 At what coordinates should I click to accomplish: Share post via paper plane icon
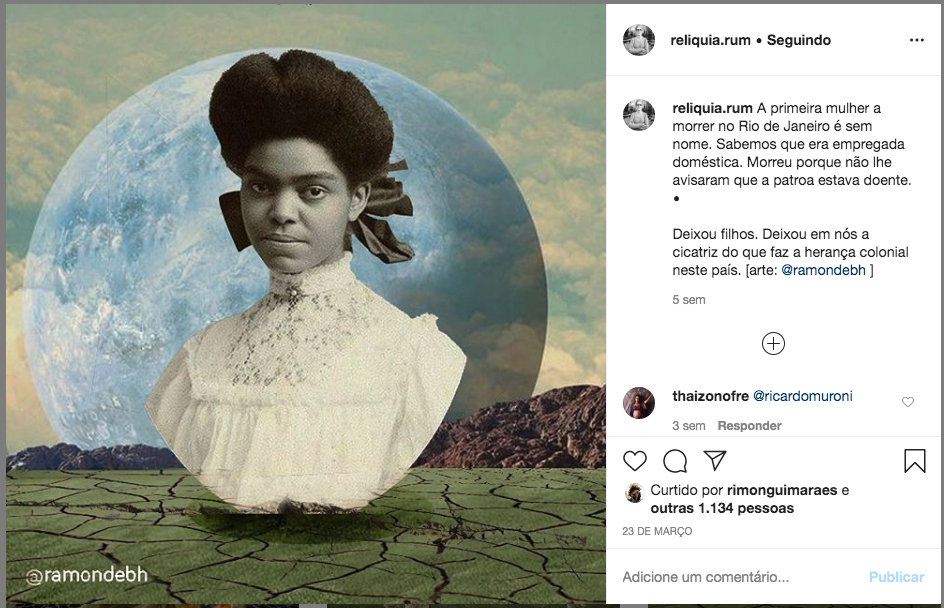tap(715, 461)
